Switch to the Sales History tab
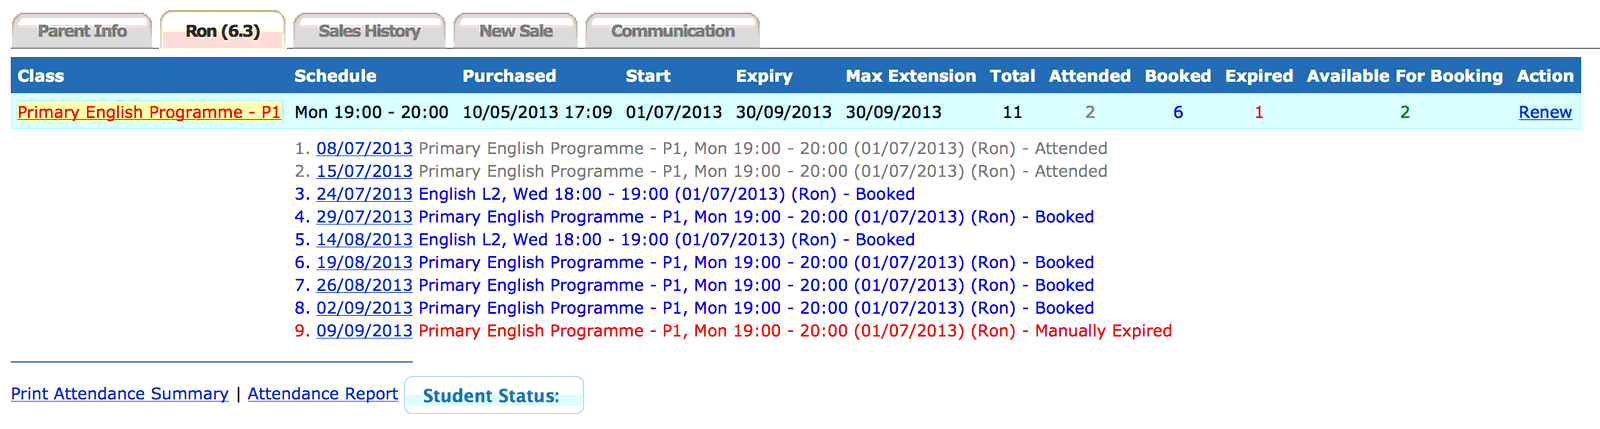The width and height of the screenshot is (1600, 429). pos(369,31)
